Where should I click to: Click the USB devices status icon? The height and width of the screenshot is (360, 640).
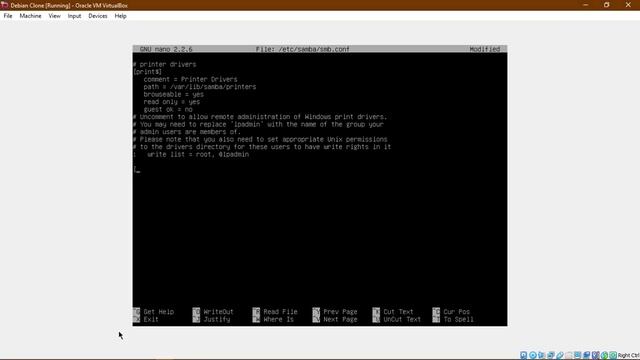pyautogui.click(x=560, y=355)
